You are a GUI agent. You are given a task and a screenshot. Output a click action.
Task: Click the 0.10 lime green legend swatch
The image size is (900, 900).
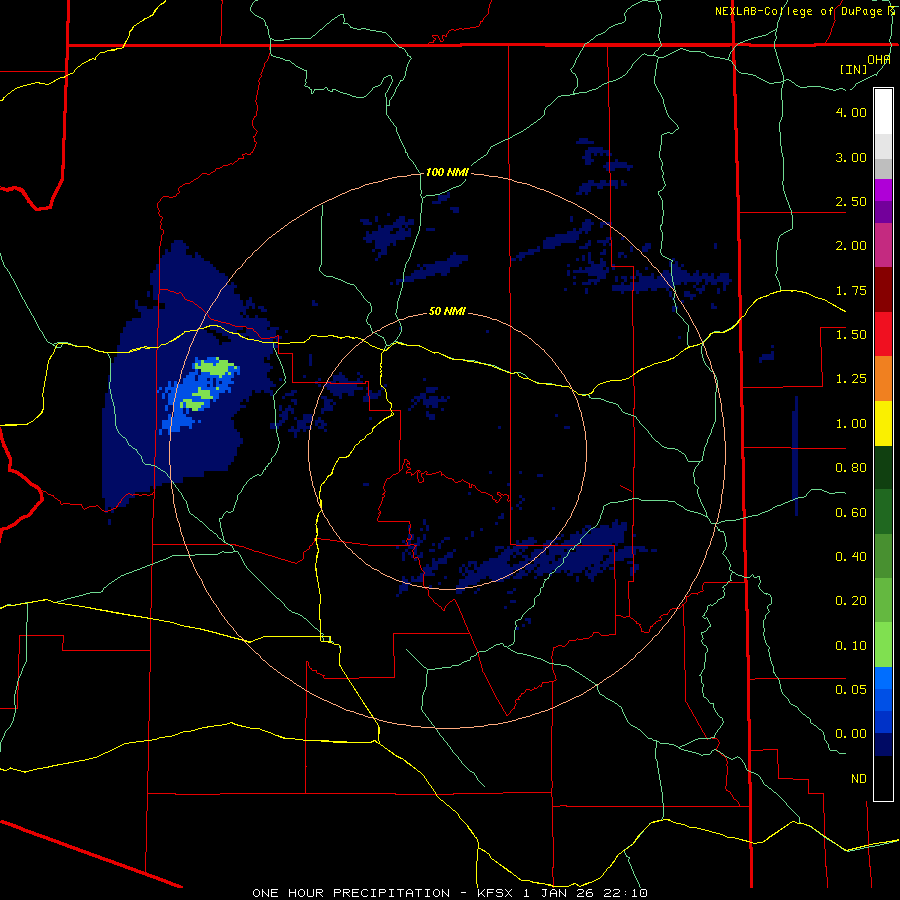(883, 645)
